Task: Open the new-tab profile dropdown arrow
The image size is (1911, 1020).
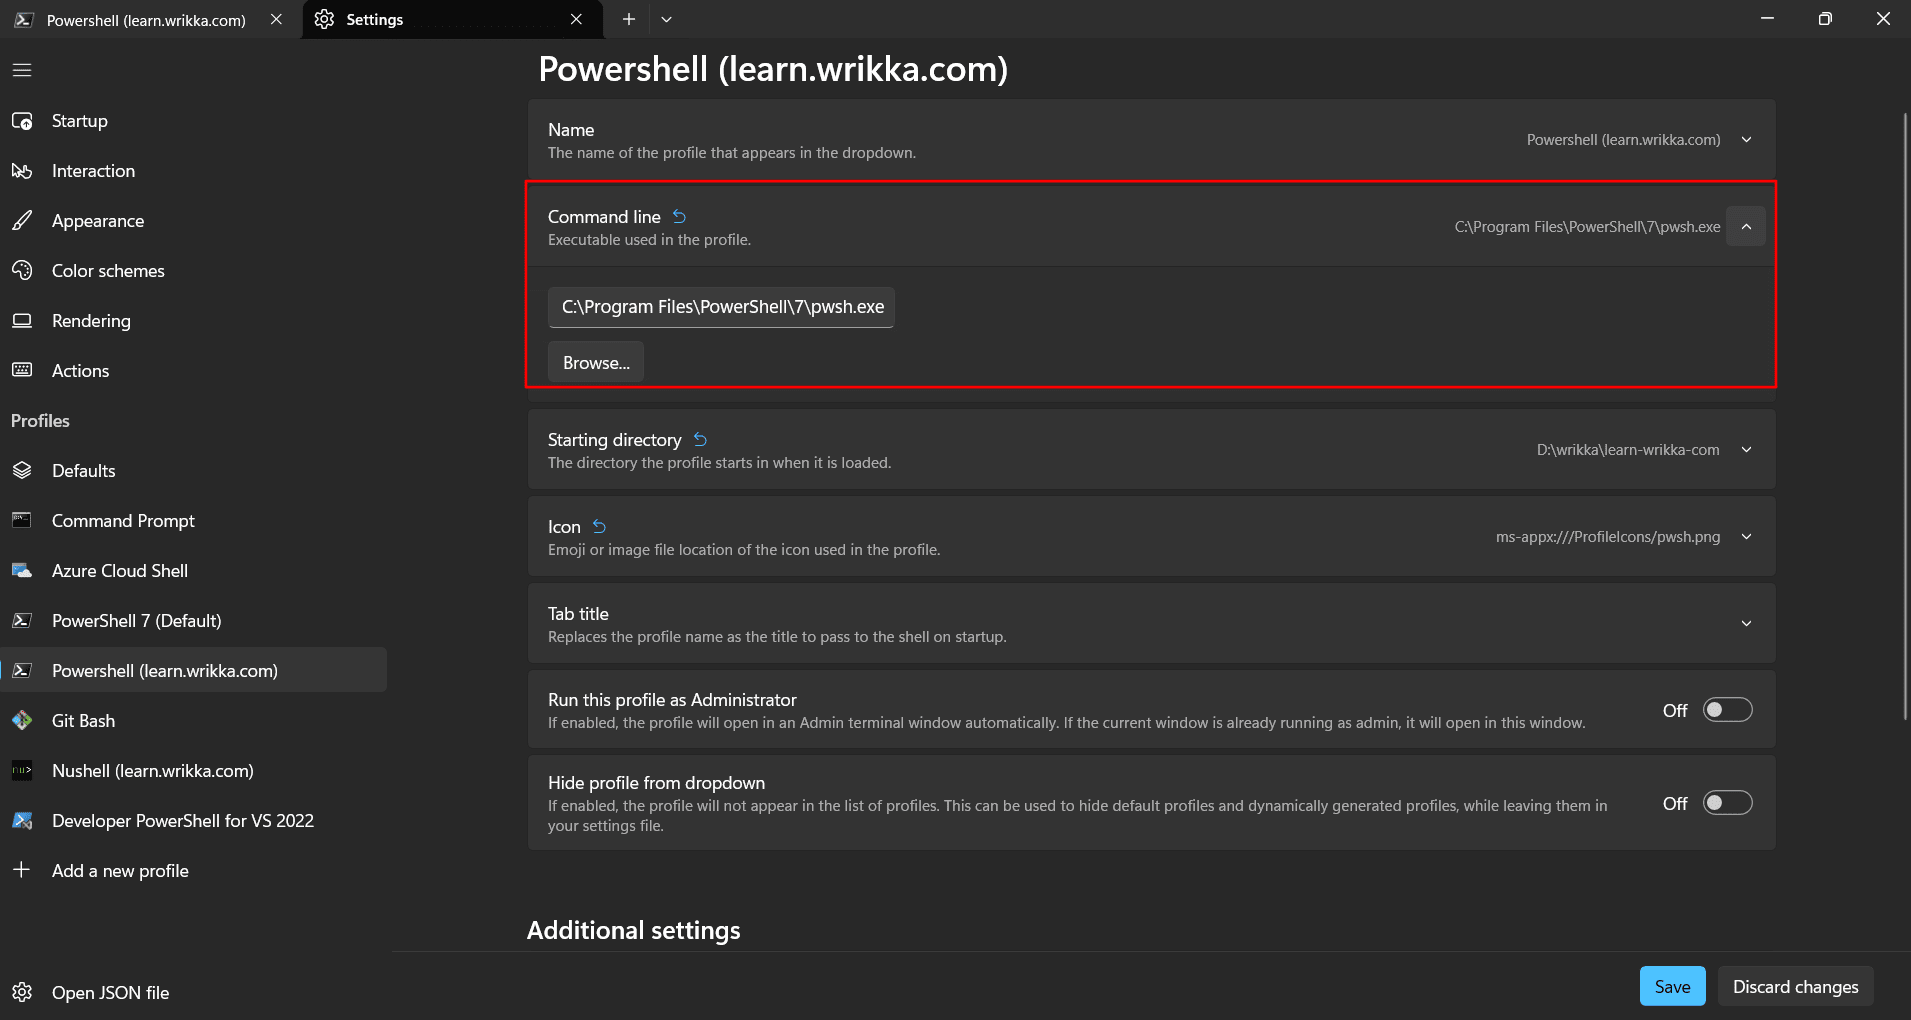Action: click(667, 19)
